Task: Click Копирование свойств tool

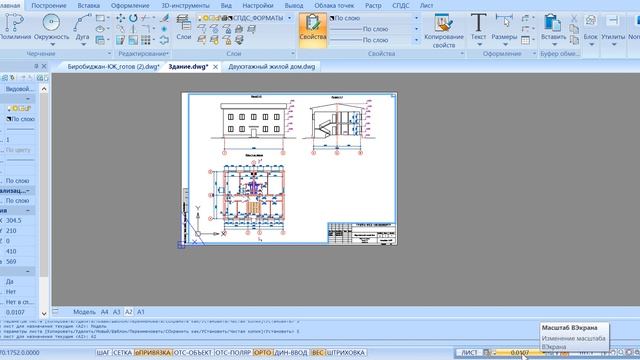Action: click(444, 31)
